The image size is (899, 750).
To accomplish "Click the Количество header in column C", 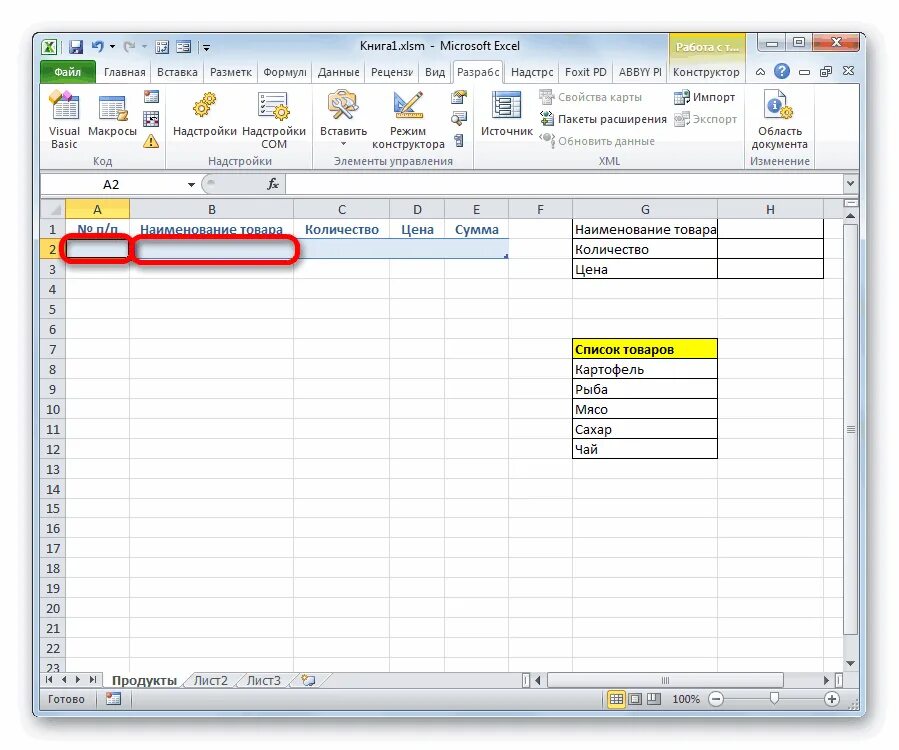I will click(342, 229).
